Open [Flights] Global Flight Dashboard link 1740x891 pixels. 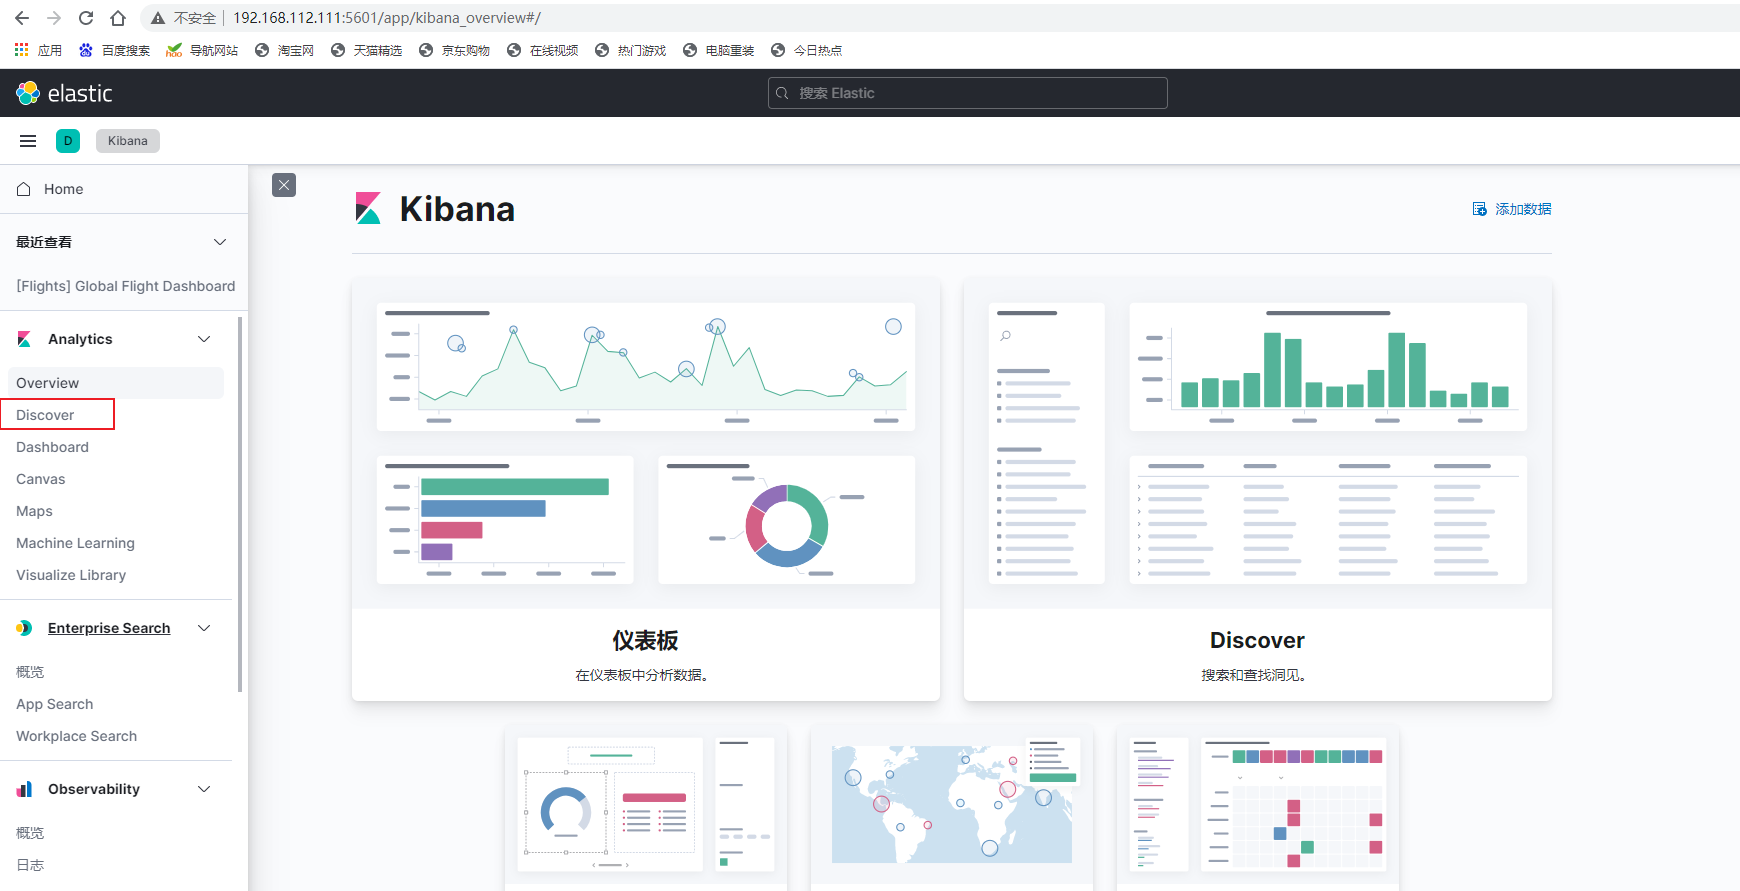(125, 286)
